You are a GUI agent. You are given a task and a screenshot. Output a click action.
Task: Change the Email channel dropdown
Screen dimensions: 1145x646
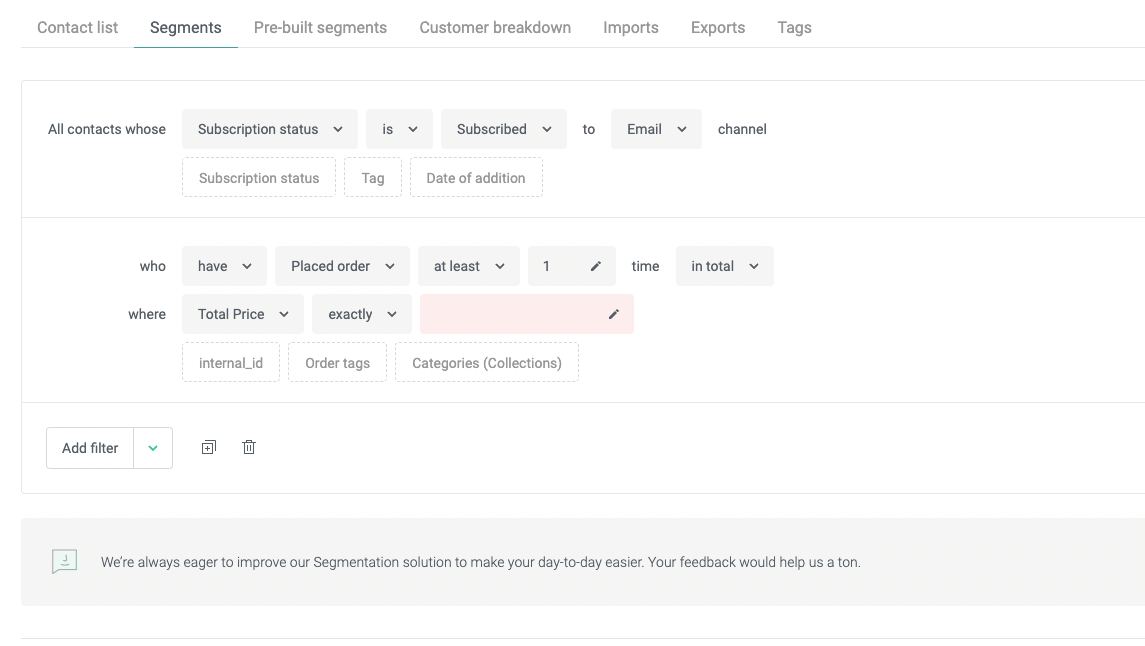pyautogui.click(x=656, y=129)
